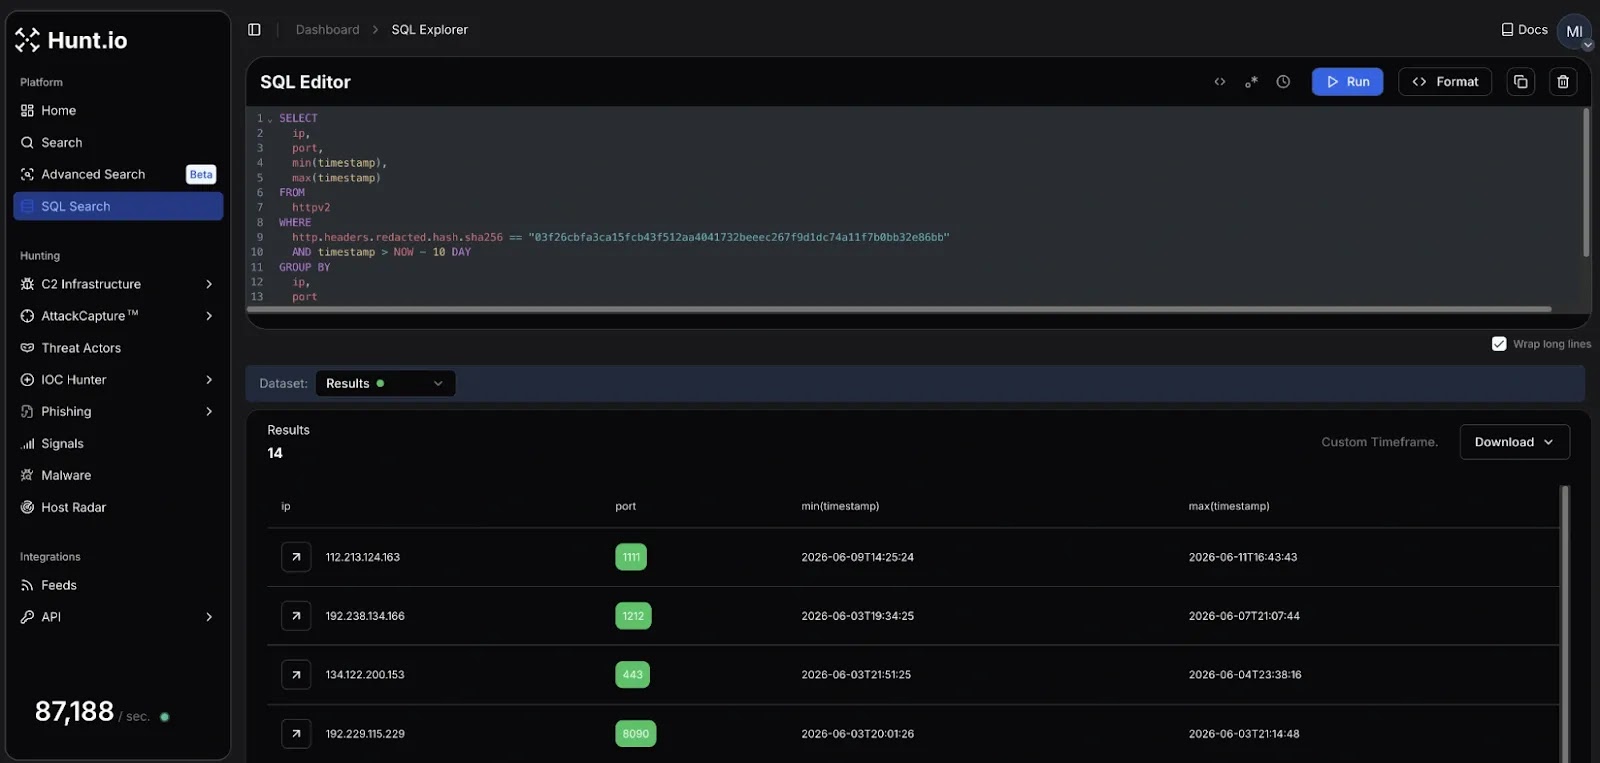
Task: Select SQL Search in sidebar
Action: [118, 206]
